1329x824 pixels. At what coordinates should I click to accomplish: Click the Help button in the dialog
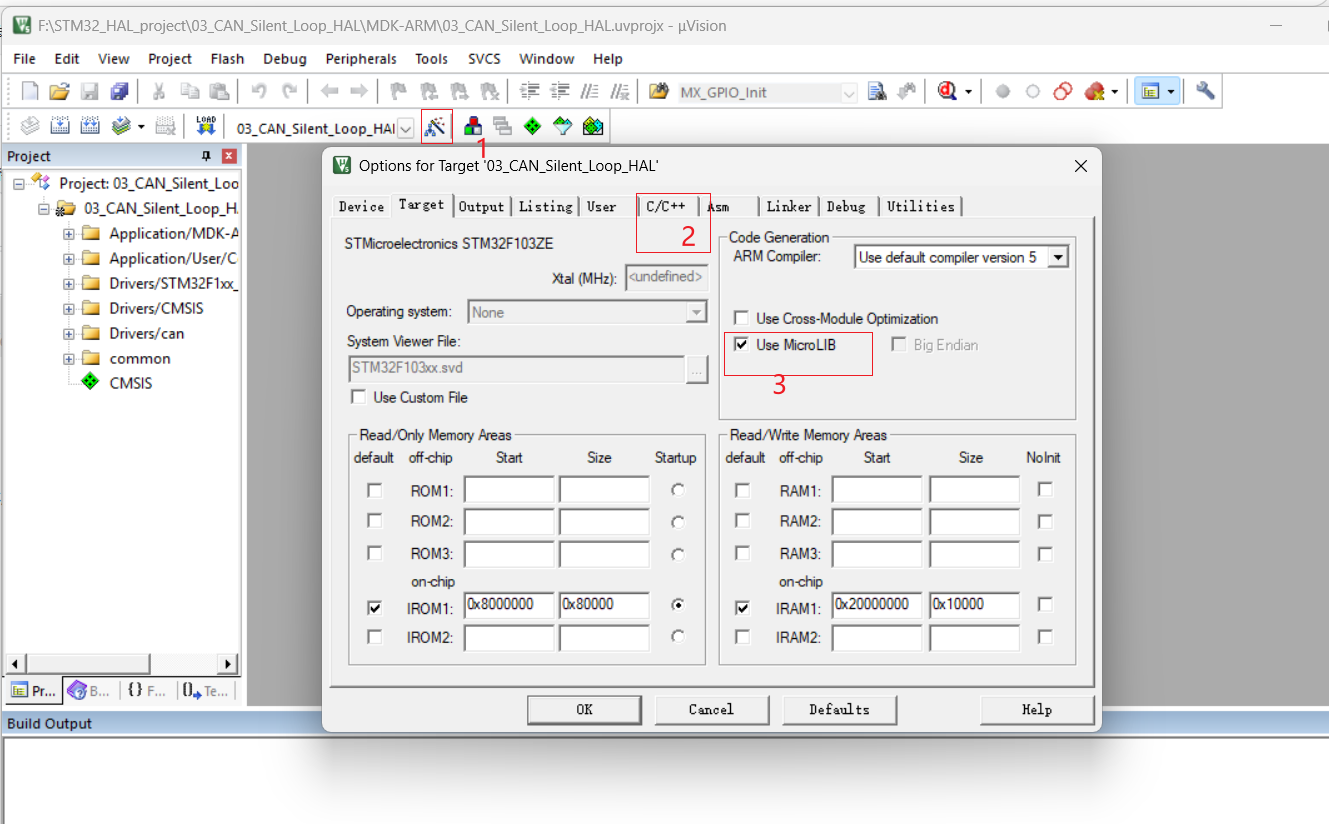(1036, 709)
